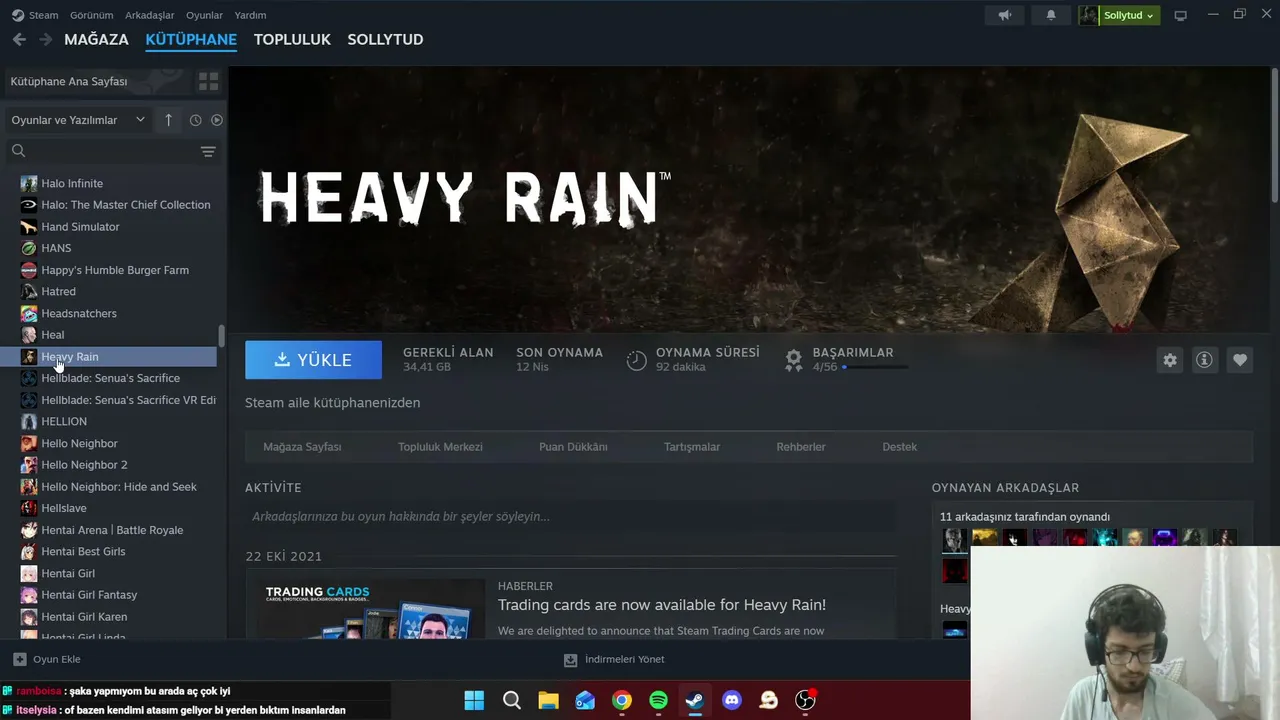This screenshot has width=1280, height=720.
Task: Open Discord from taskbar
Action: [x=732, y=700]
